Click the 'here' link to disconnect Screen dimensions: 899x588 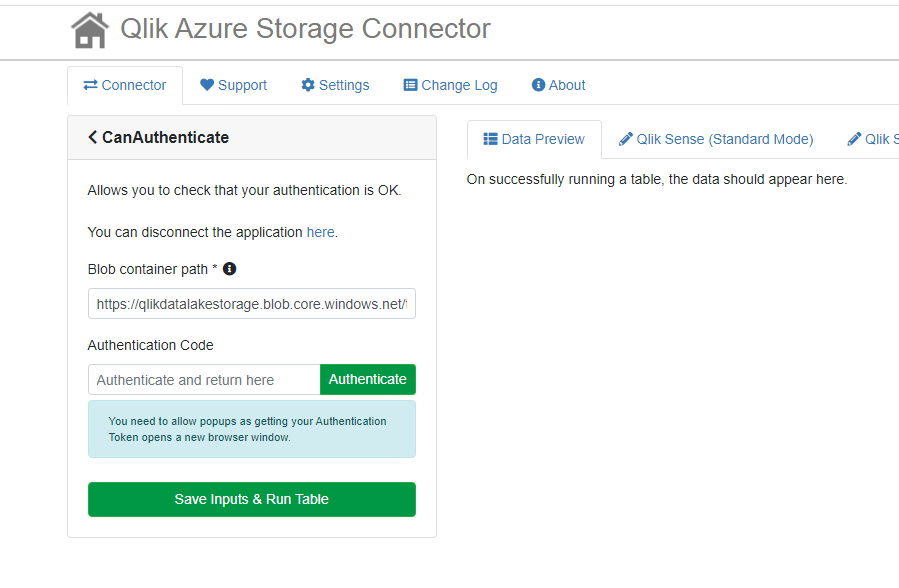tap(320, 231)
